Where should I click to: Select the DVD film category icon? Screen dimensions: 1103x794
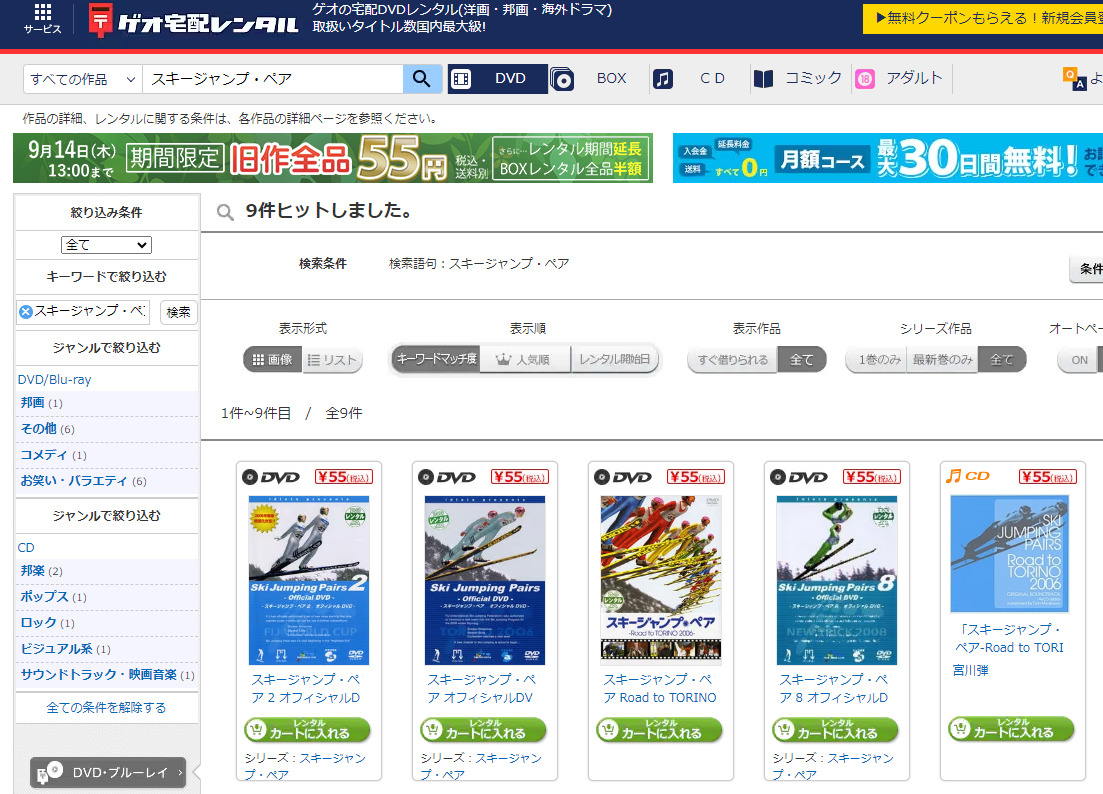pyautogui.click(x=461, y=79)
